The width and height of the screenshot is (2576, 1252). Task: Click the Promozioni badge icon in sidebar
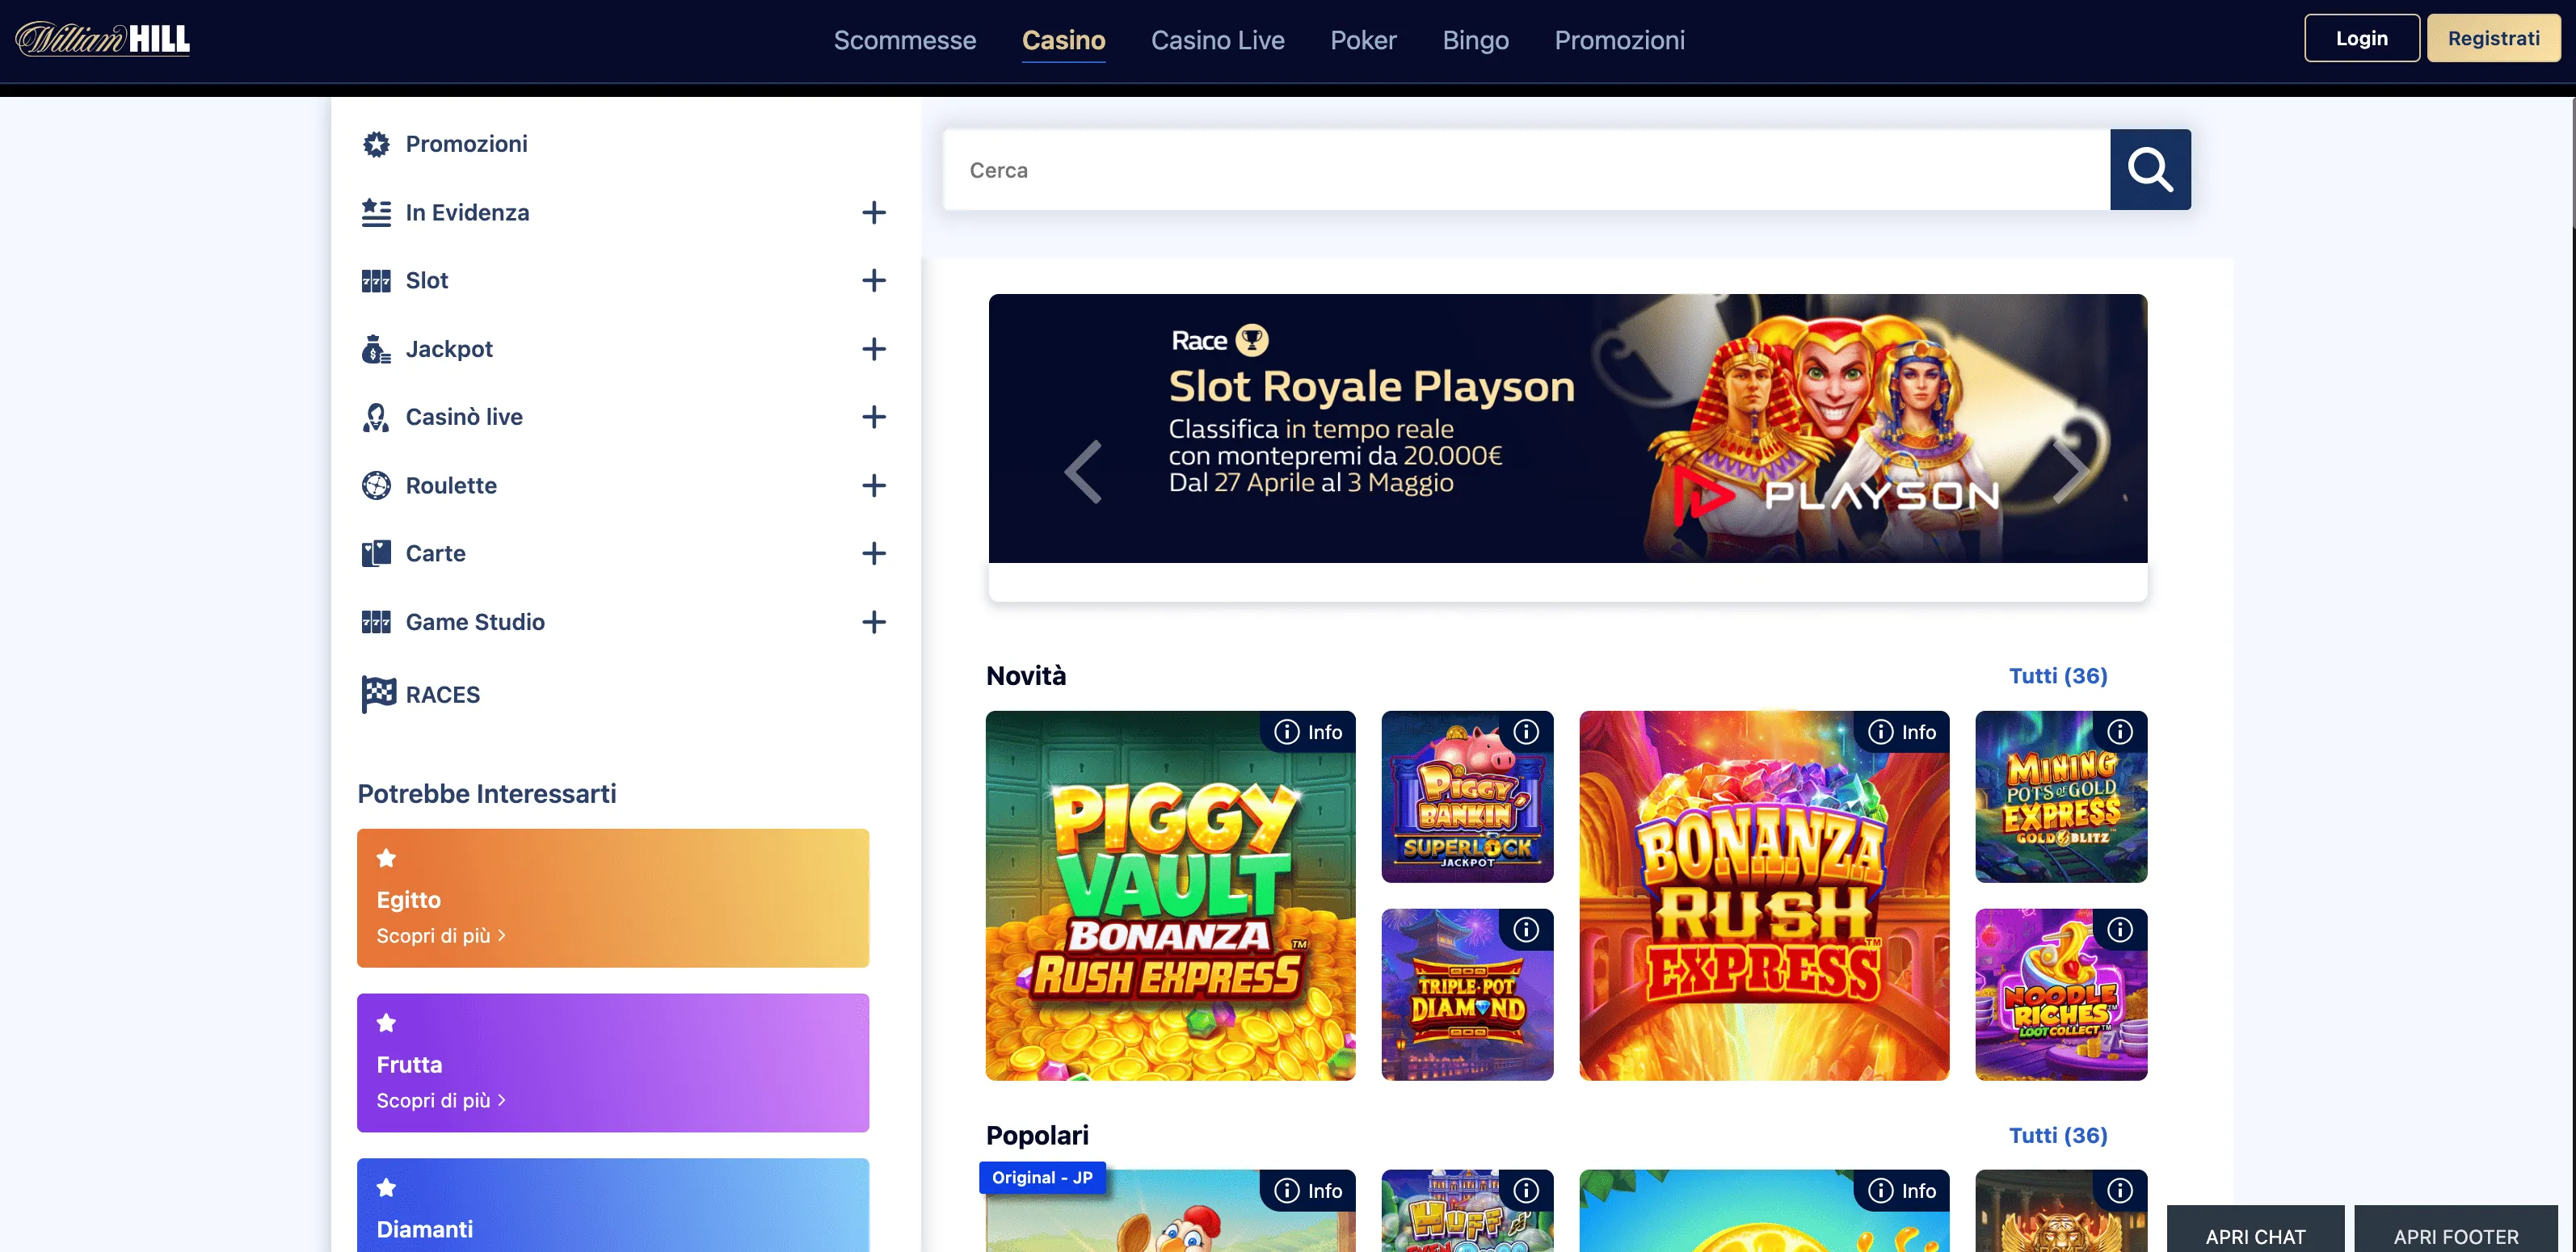376,144
